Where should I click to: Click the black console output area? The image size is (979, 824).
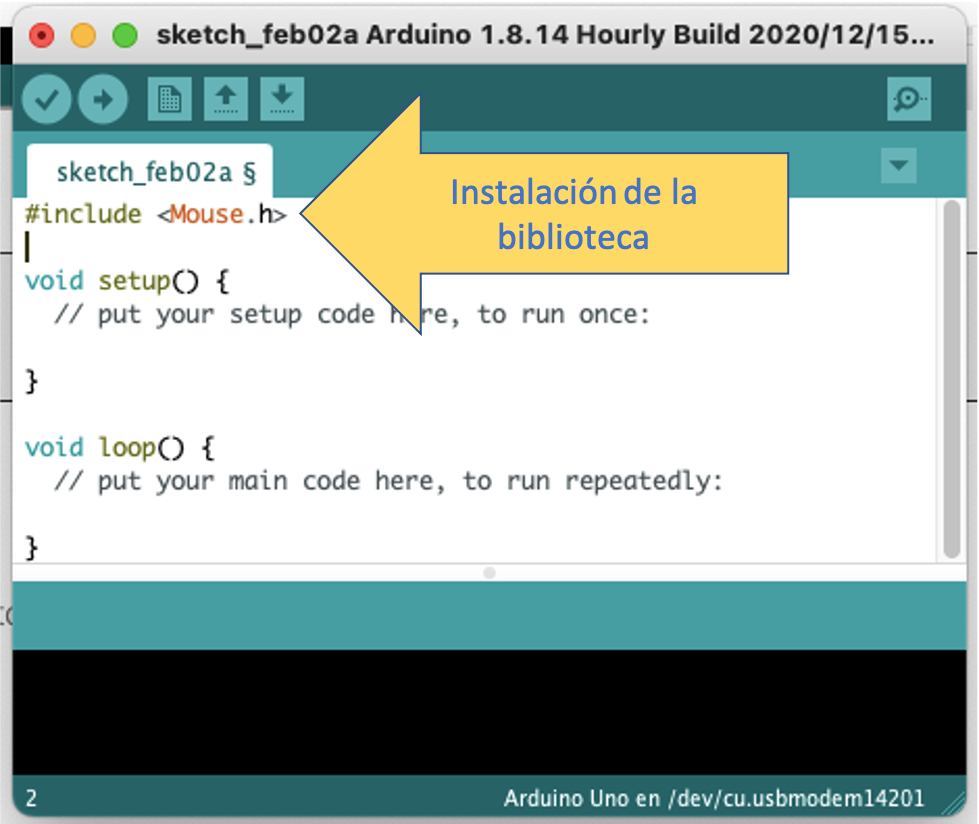490,712
